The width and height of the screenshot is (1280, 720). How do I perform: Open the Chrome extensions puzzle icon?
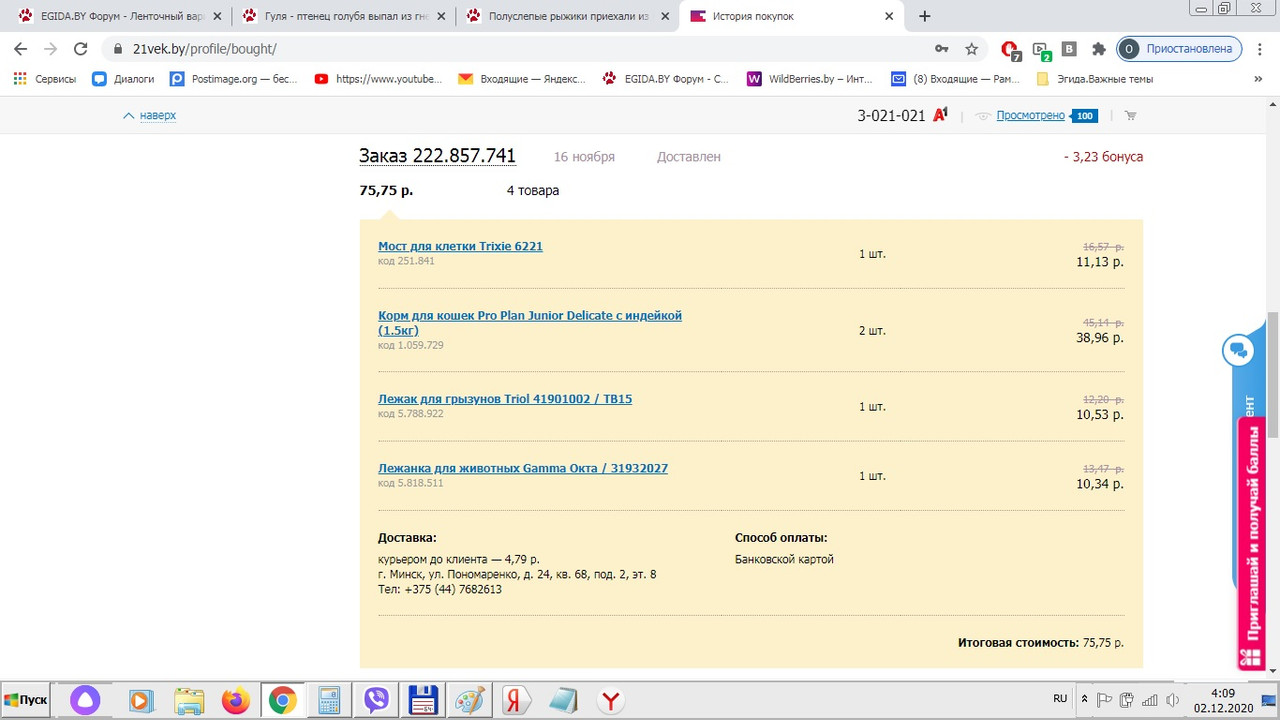(1099, 49)
